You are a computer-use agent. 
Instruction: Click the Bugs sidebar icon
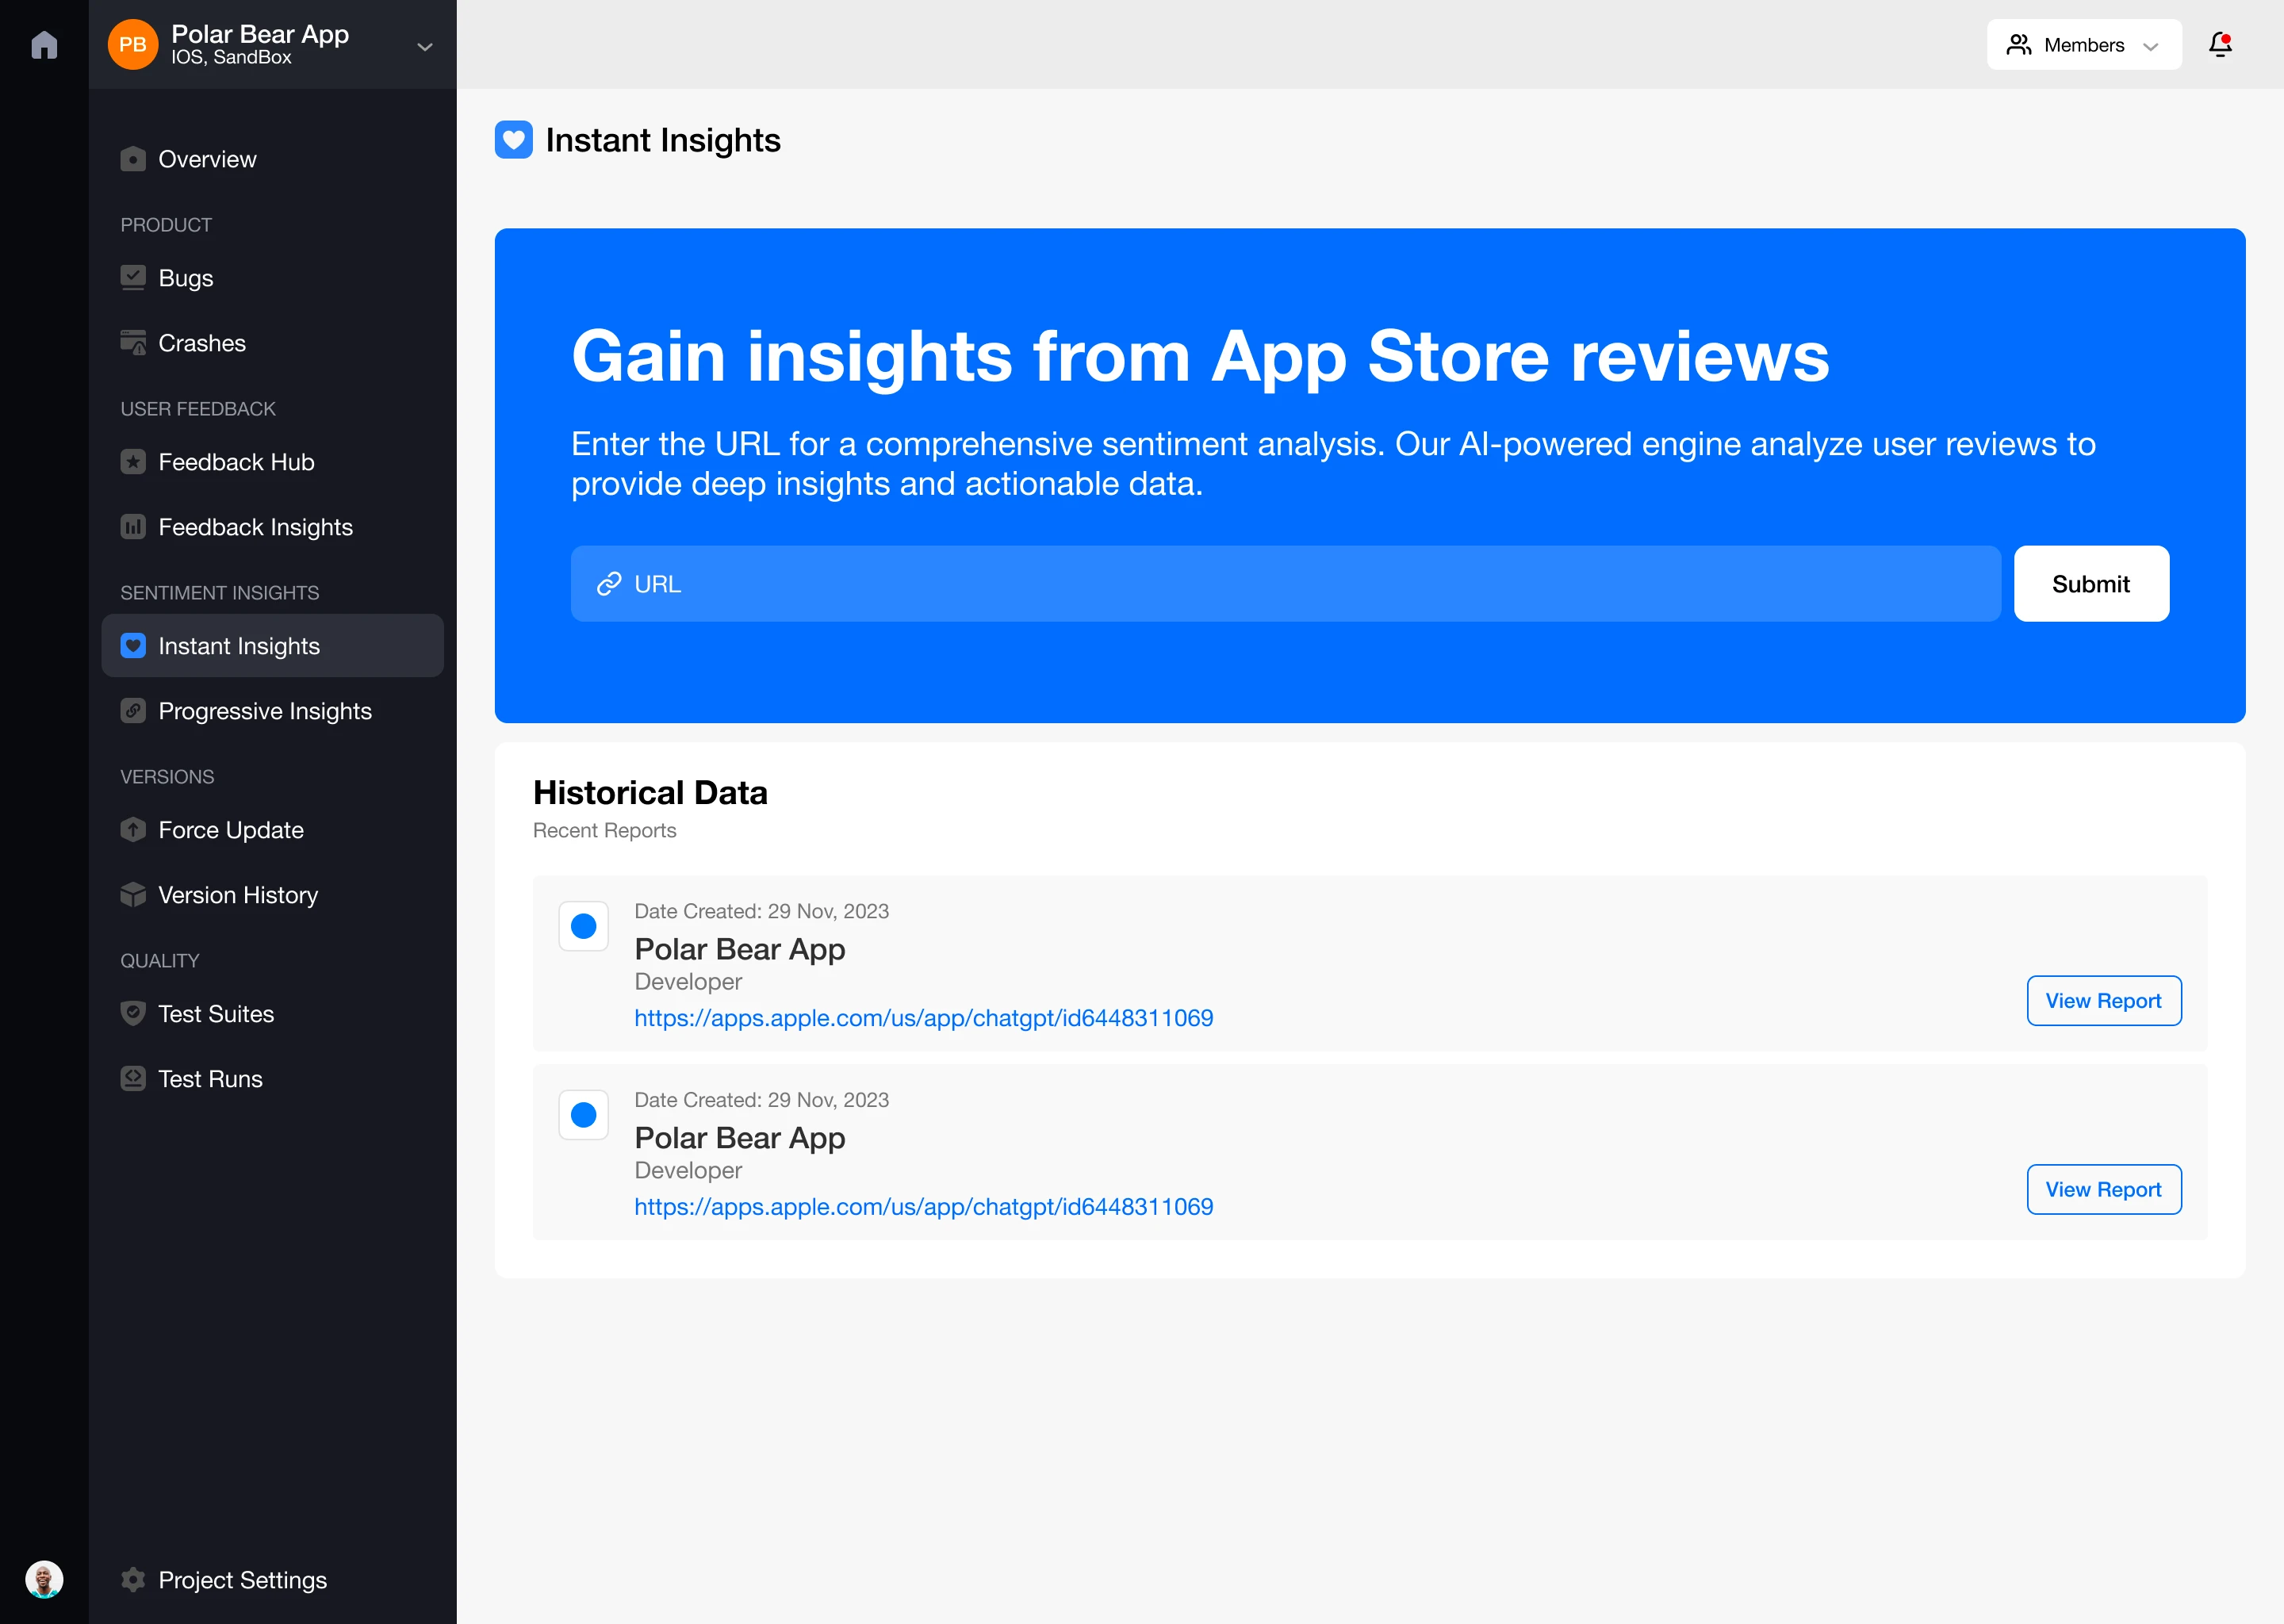[133, 278]
